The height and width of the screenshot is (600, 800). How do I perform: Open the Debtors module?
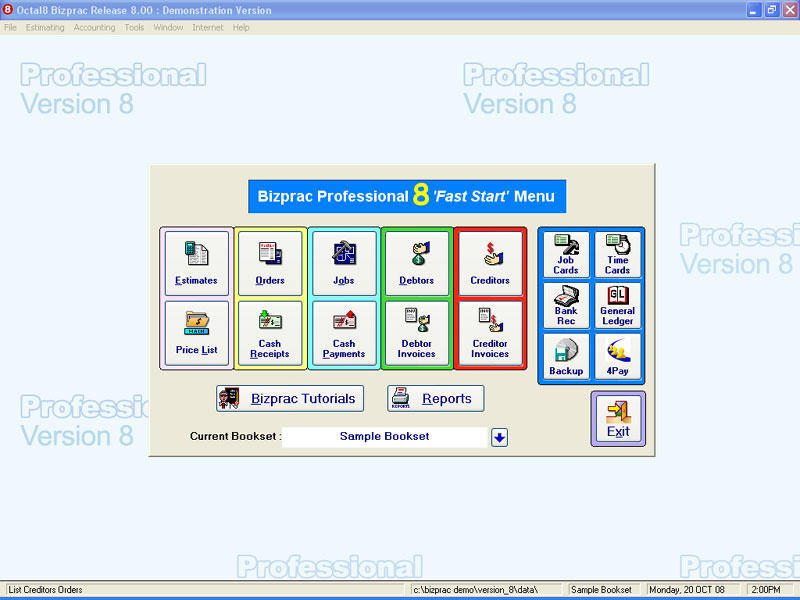[417, 263]
